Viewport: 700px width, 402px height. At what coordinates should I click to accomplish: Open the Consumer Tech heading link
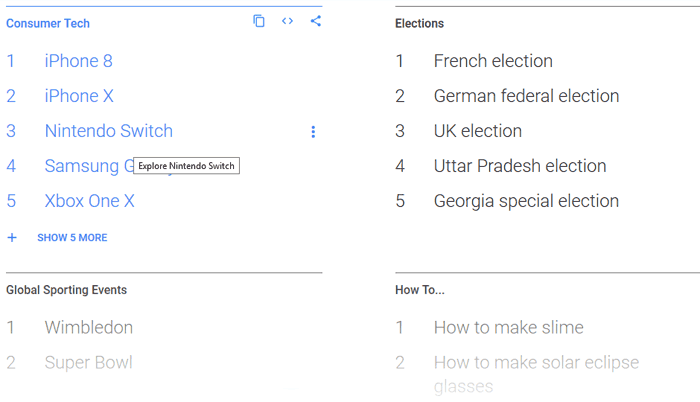(x=48, y=23)
